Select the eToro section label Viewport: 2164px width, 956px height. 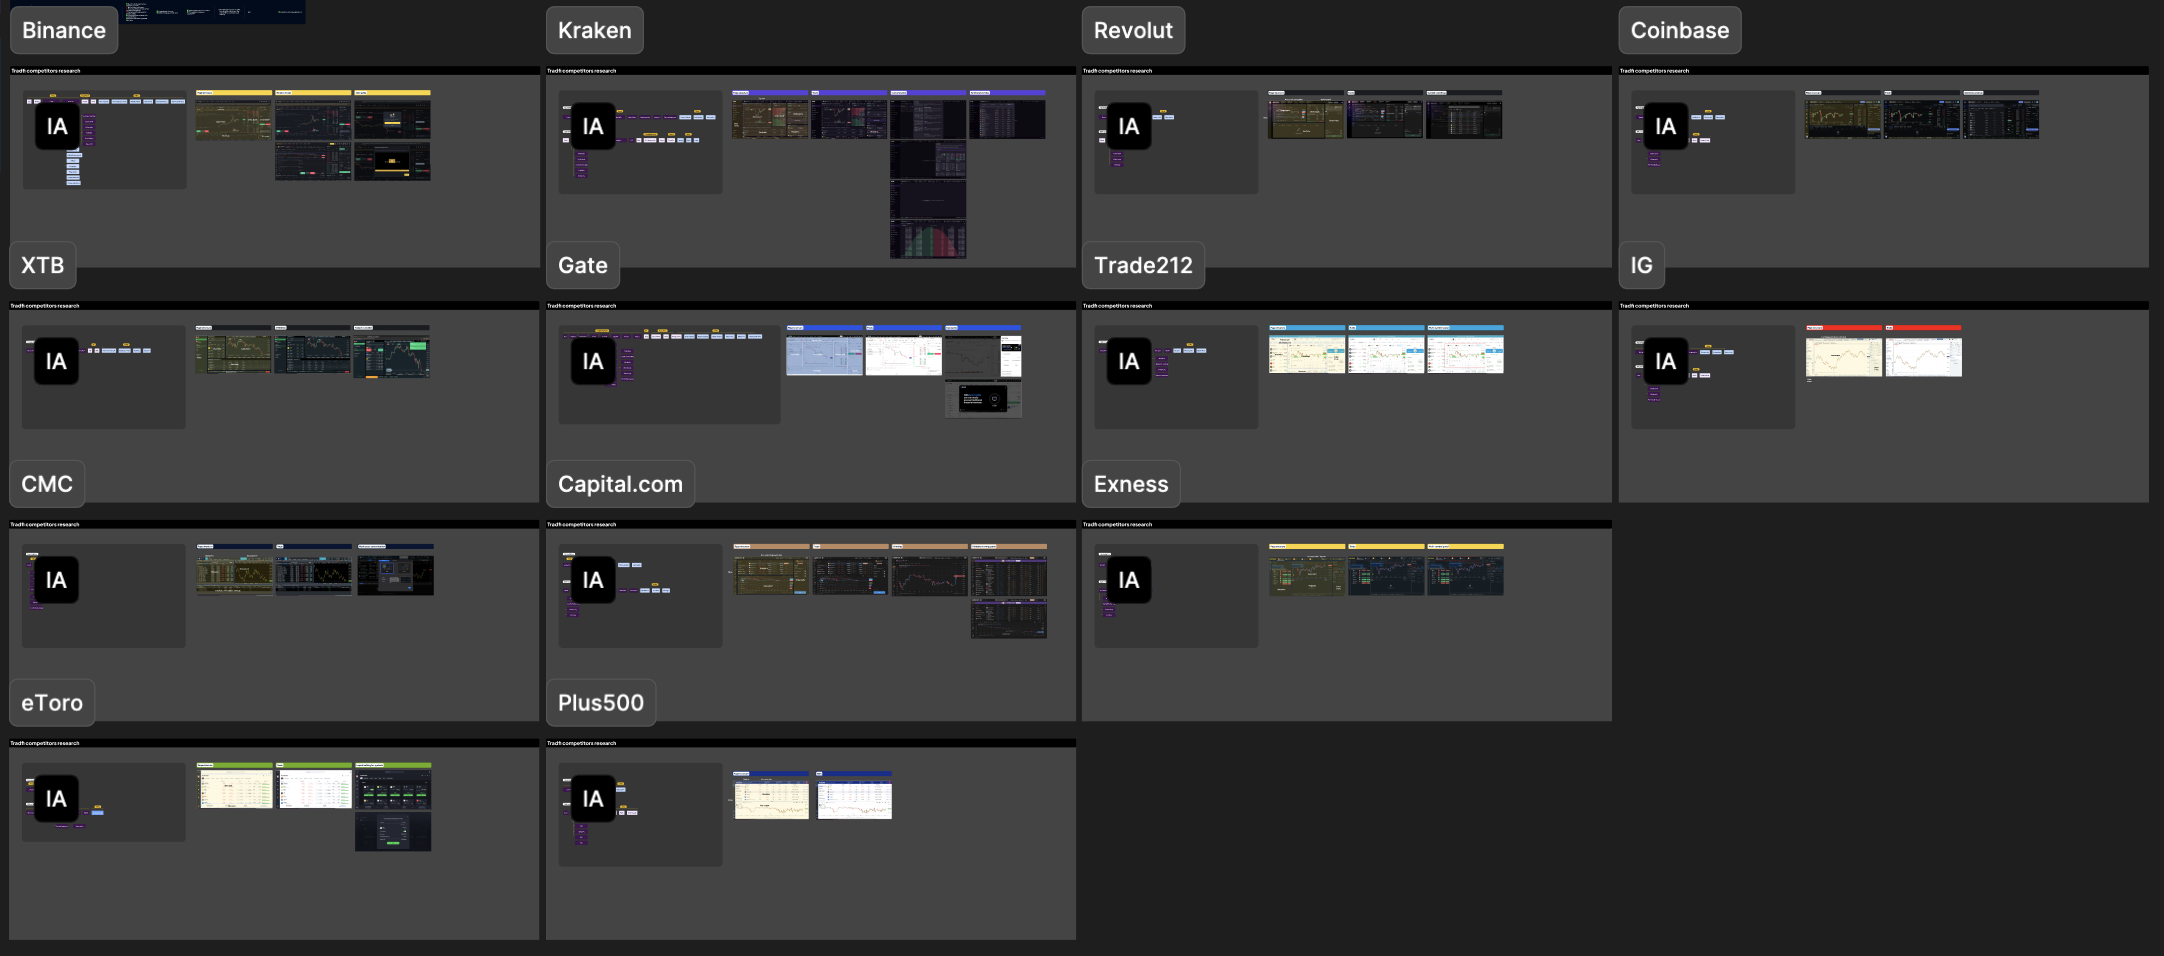(x=52, y=703)
